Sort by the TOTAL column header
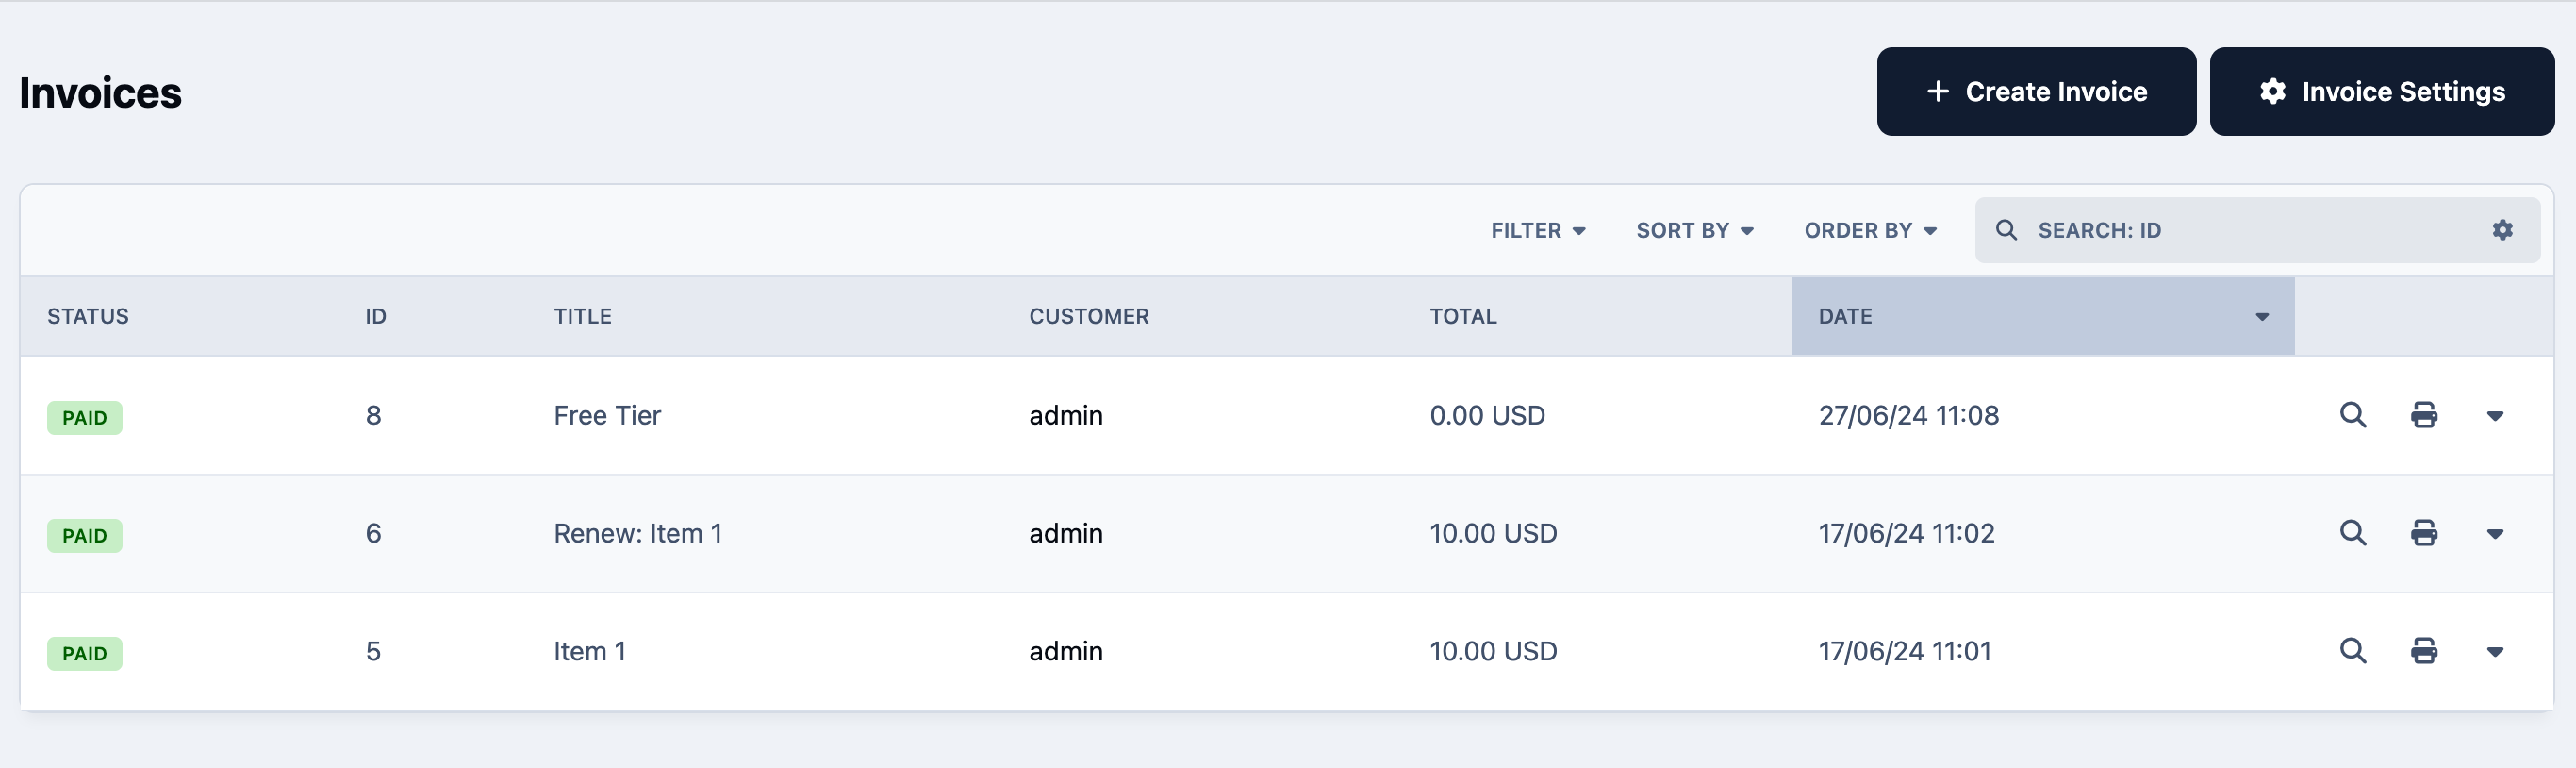The image size is (2576, 768). tap(1463, 316)
